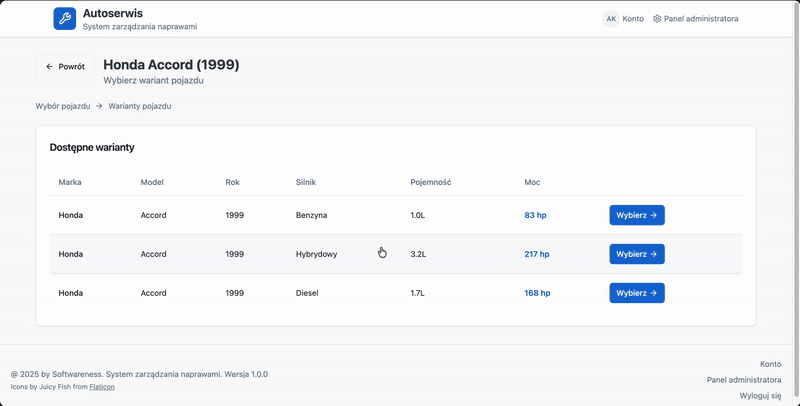
Task: Open Konto in the top header
Action: [633, 19]
